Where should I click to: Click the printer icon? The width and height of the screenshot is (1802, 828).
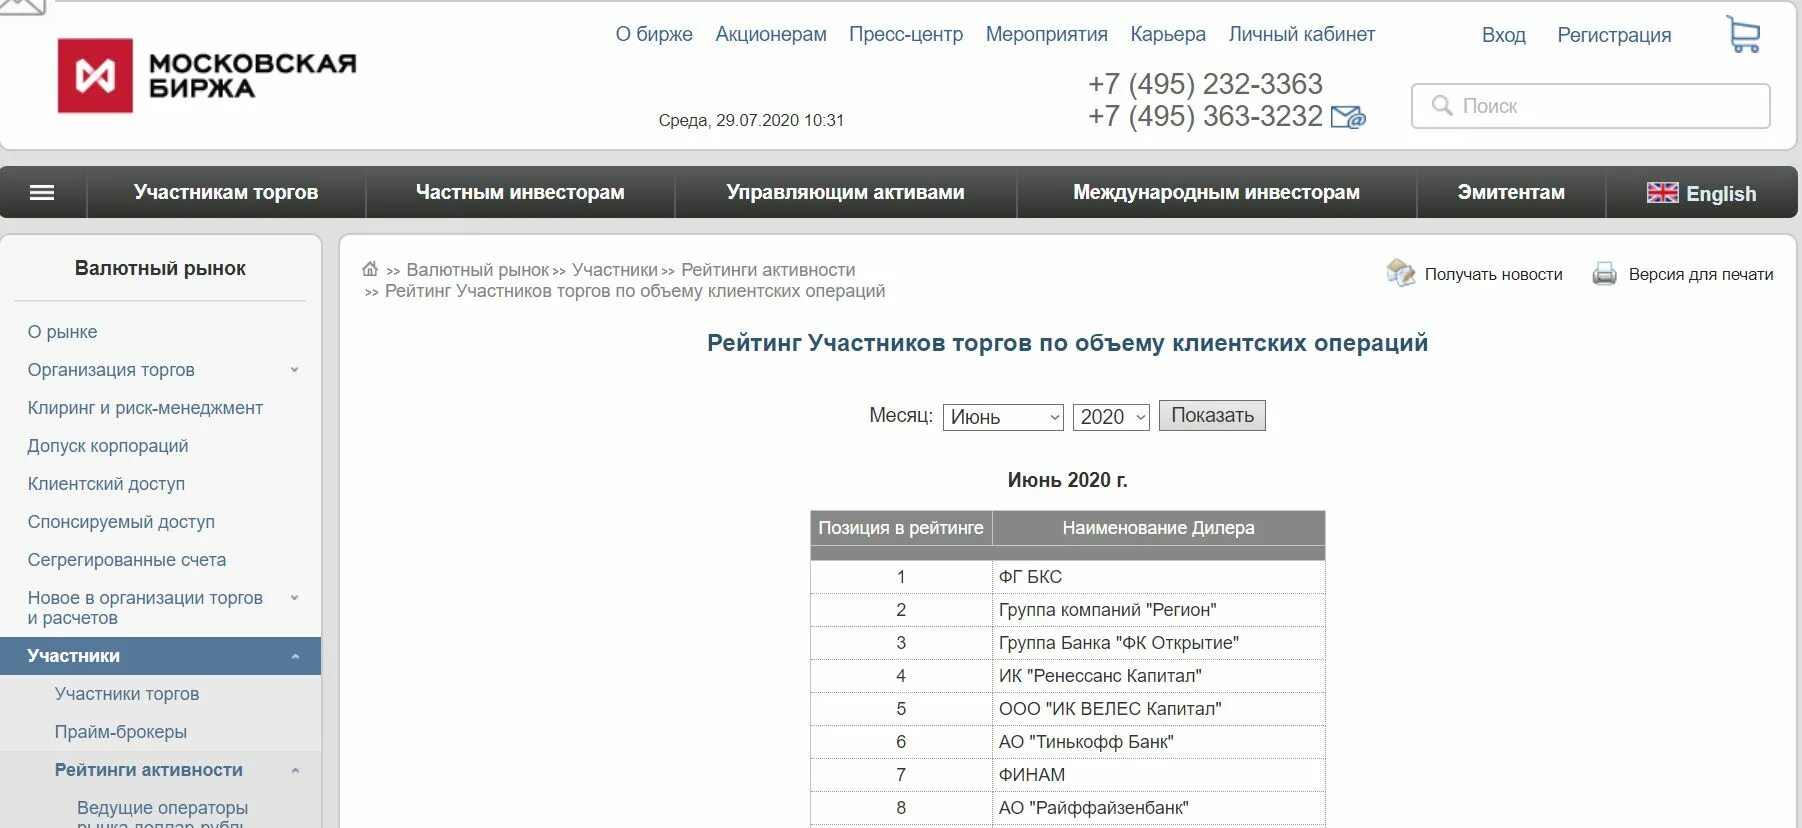(x=1604, y=273)
